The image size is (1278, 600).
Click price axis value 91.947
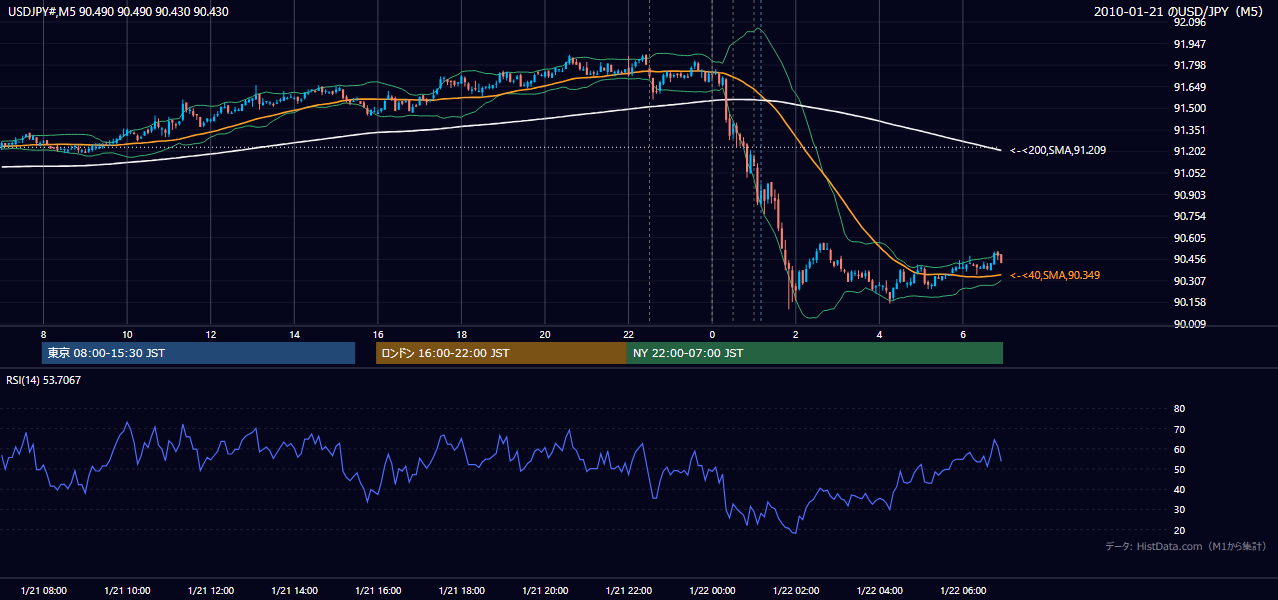[1190, 44]
